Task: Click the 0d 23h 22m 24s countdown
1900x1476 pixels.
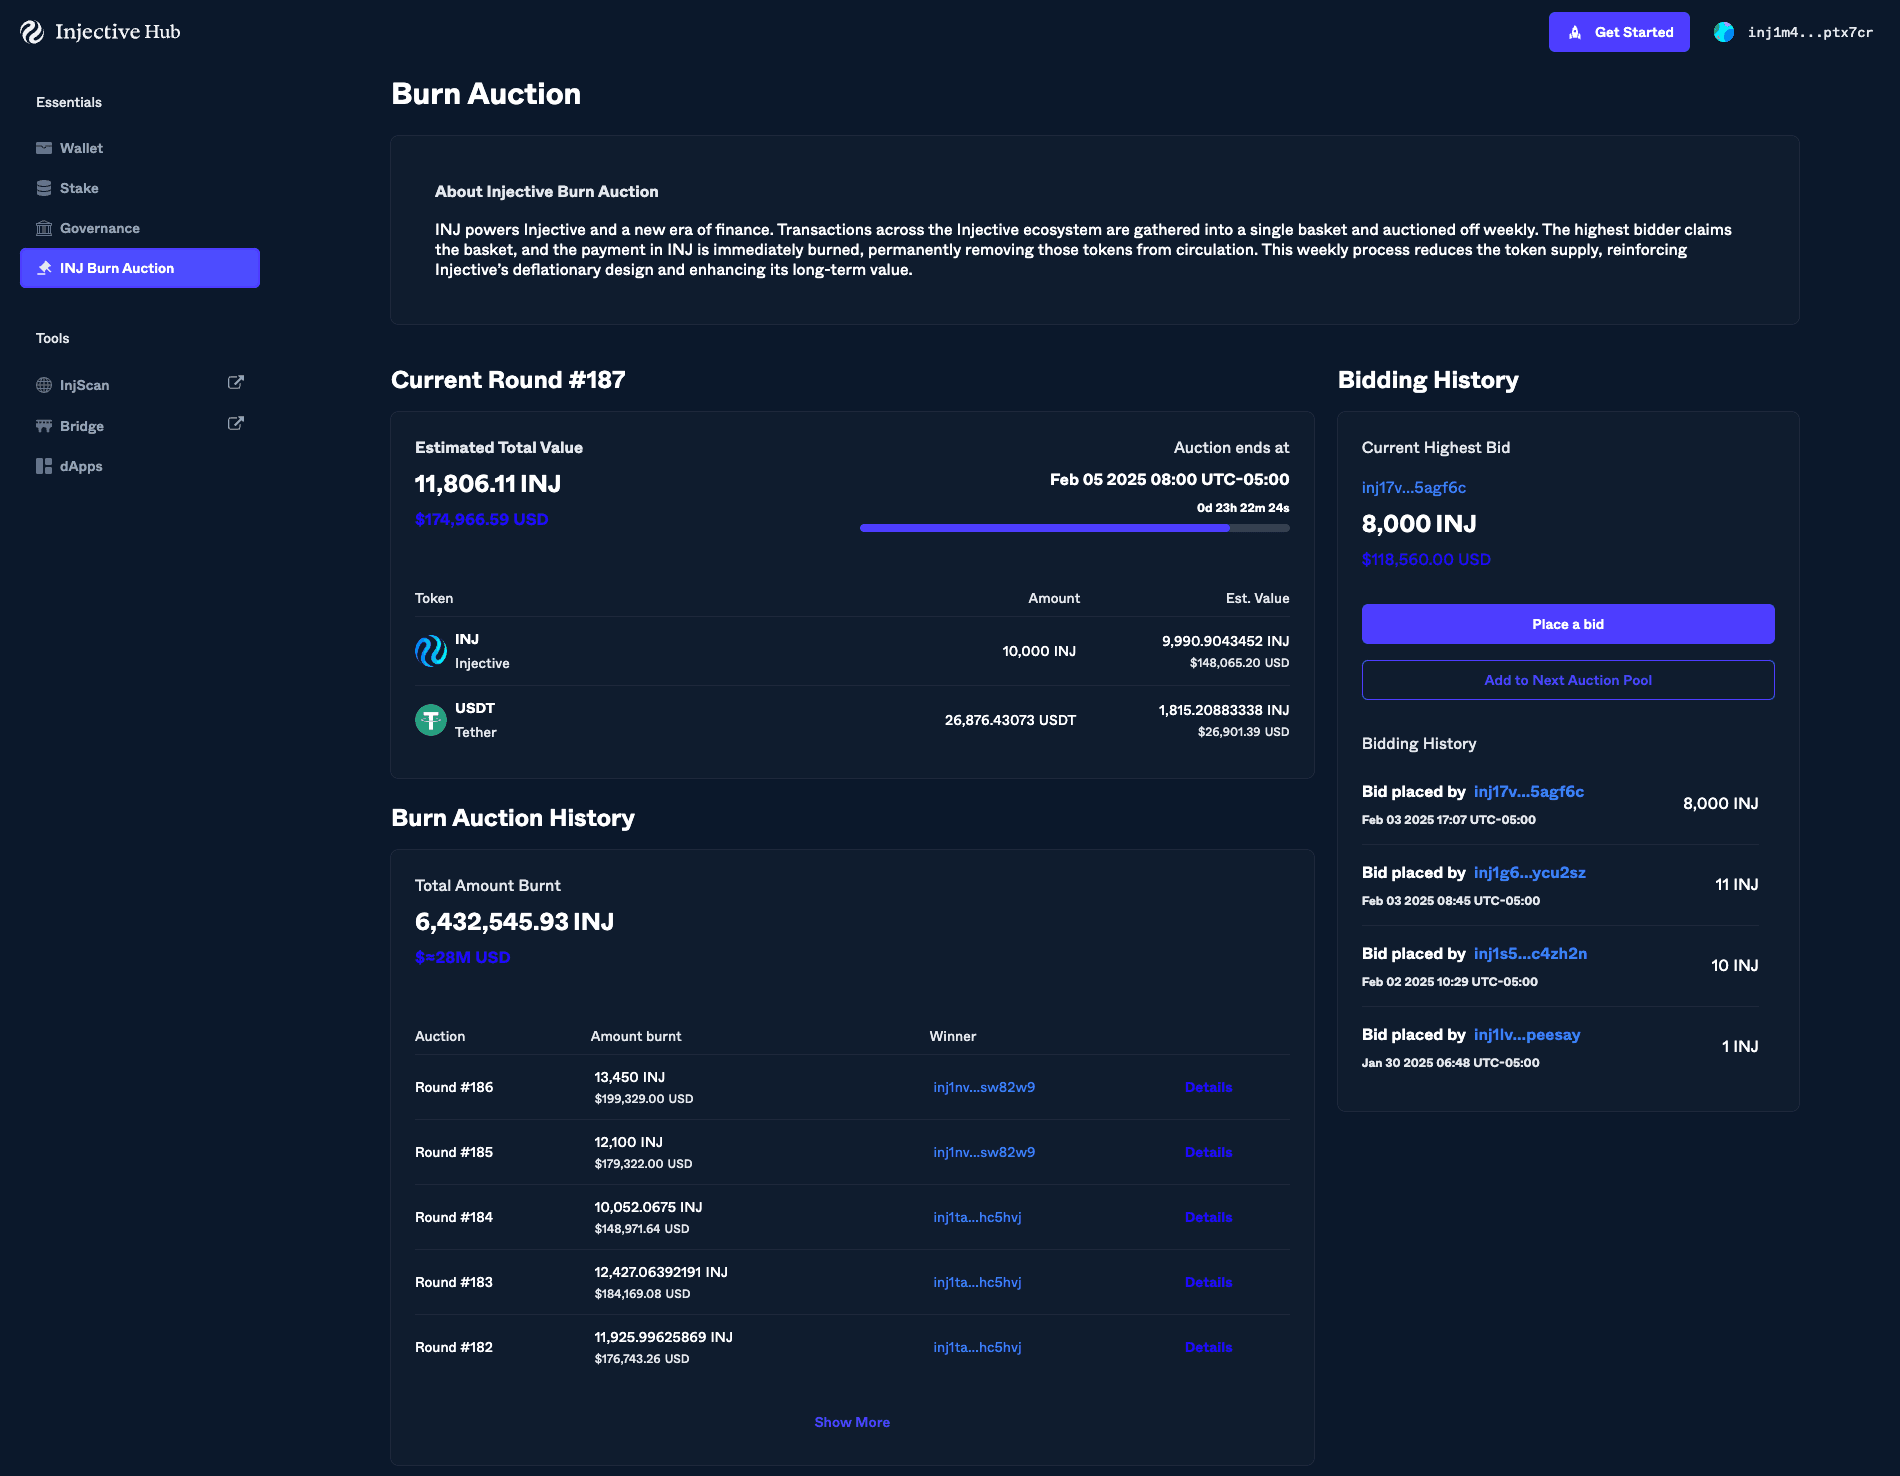Action: (1243, 508)
